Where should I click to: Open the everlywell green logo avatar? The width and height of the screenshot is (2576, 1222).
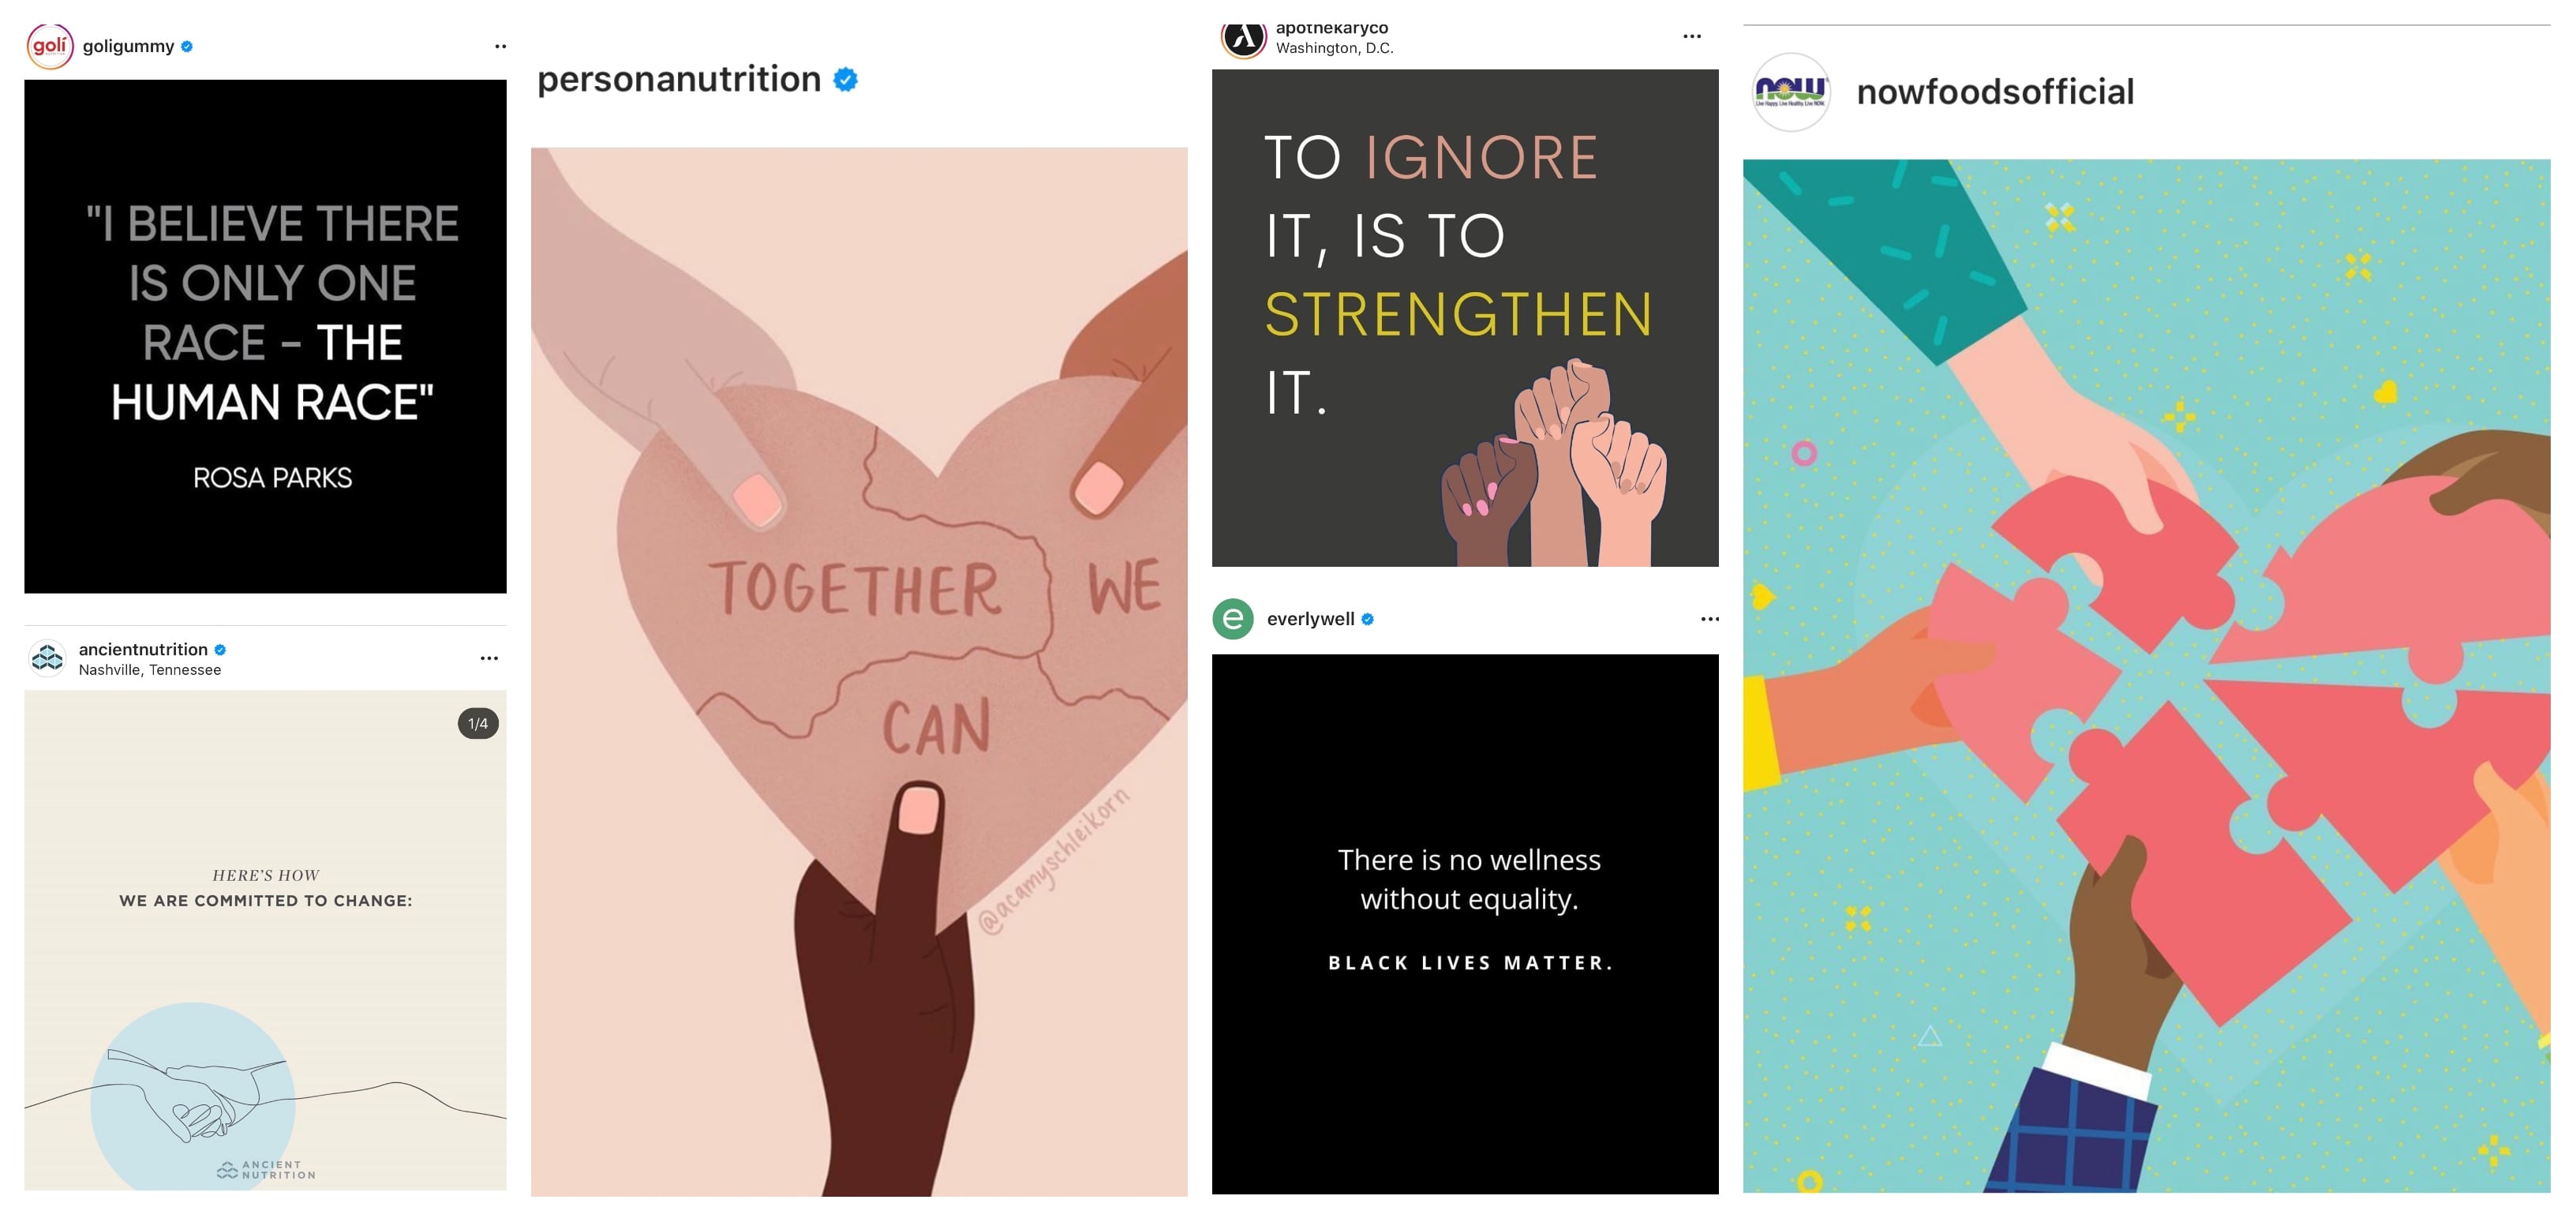coord(1233,619)
